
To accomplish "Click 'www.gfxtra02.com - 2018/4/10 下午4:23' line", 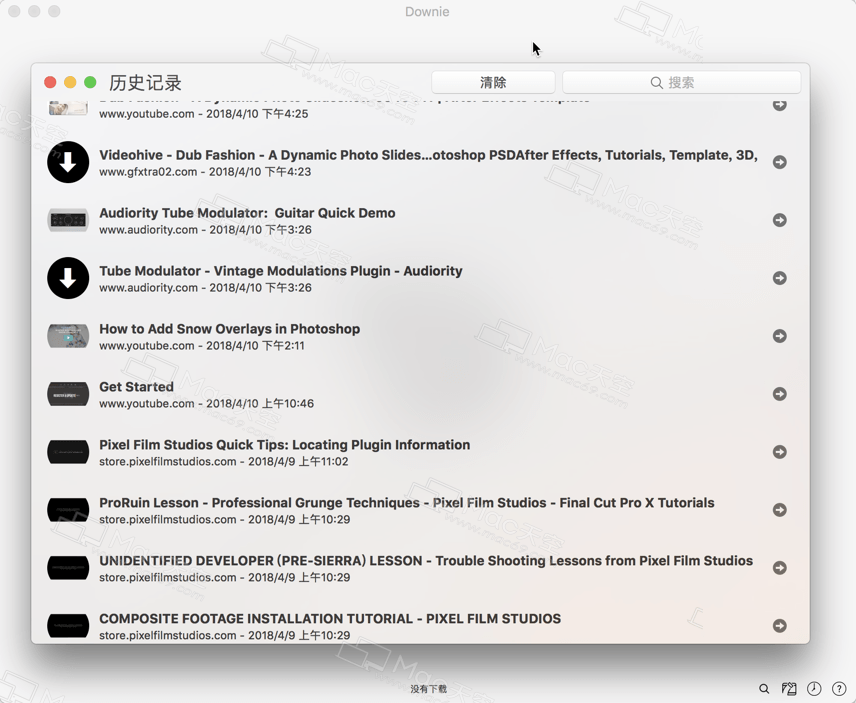I will tap(205, 172).
